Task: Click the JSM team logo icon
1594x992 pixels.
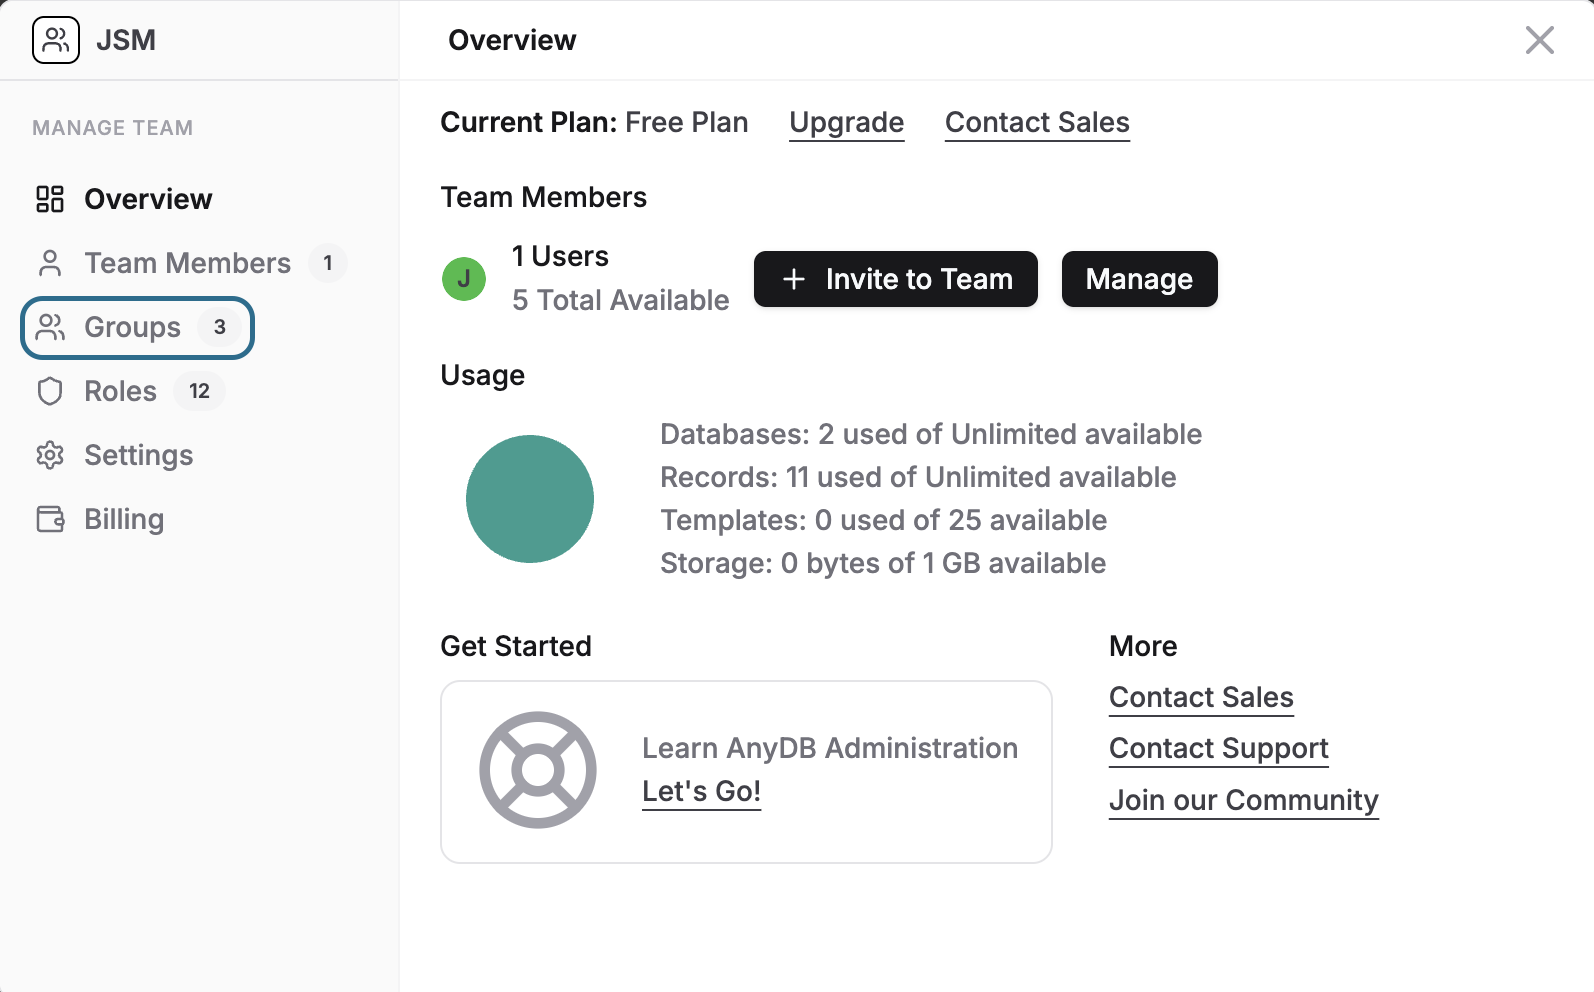Action: pyautogui.click(x=56, y=40)
